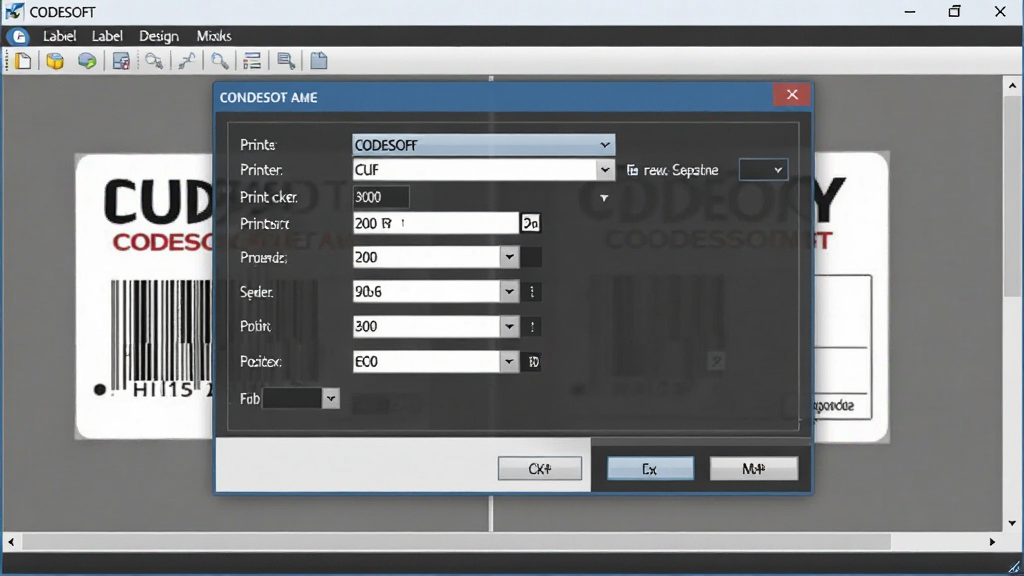This screenshot has height=576, width=1024.
Task: Open the Design menu
Action: 159,36
